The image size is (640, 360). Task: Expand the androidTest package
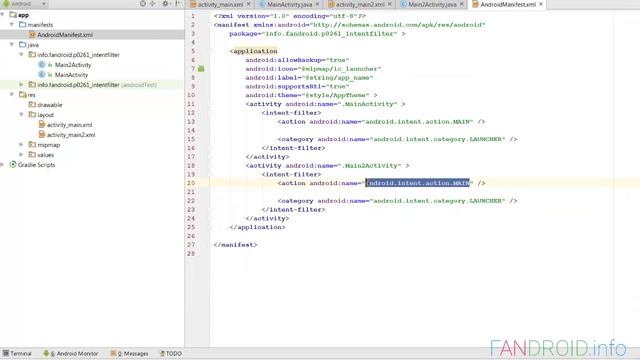click(22, 84)
